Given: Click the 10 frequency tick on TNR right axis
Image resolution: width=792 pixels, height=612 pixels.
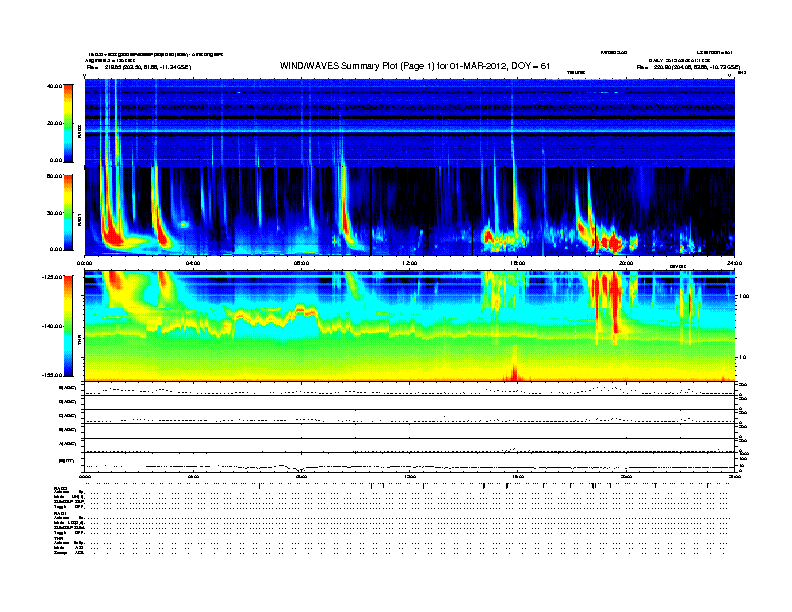Looking at the screenshot, I should point(744,358).
